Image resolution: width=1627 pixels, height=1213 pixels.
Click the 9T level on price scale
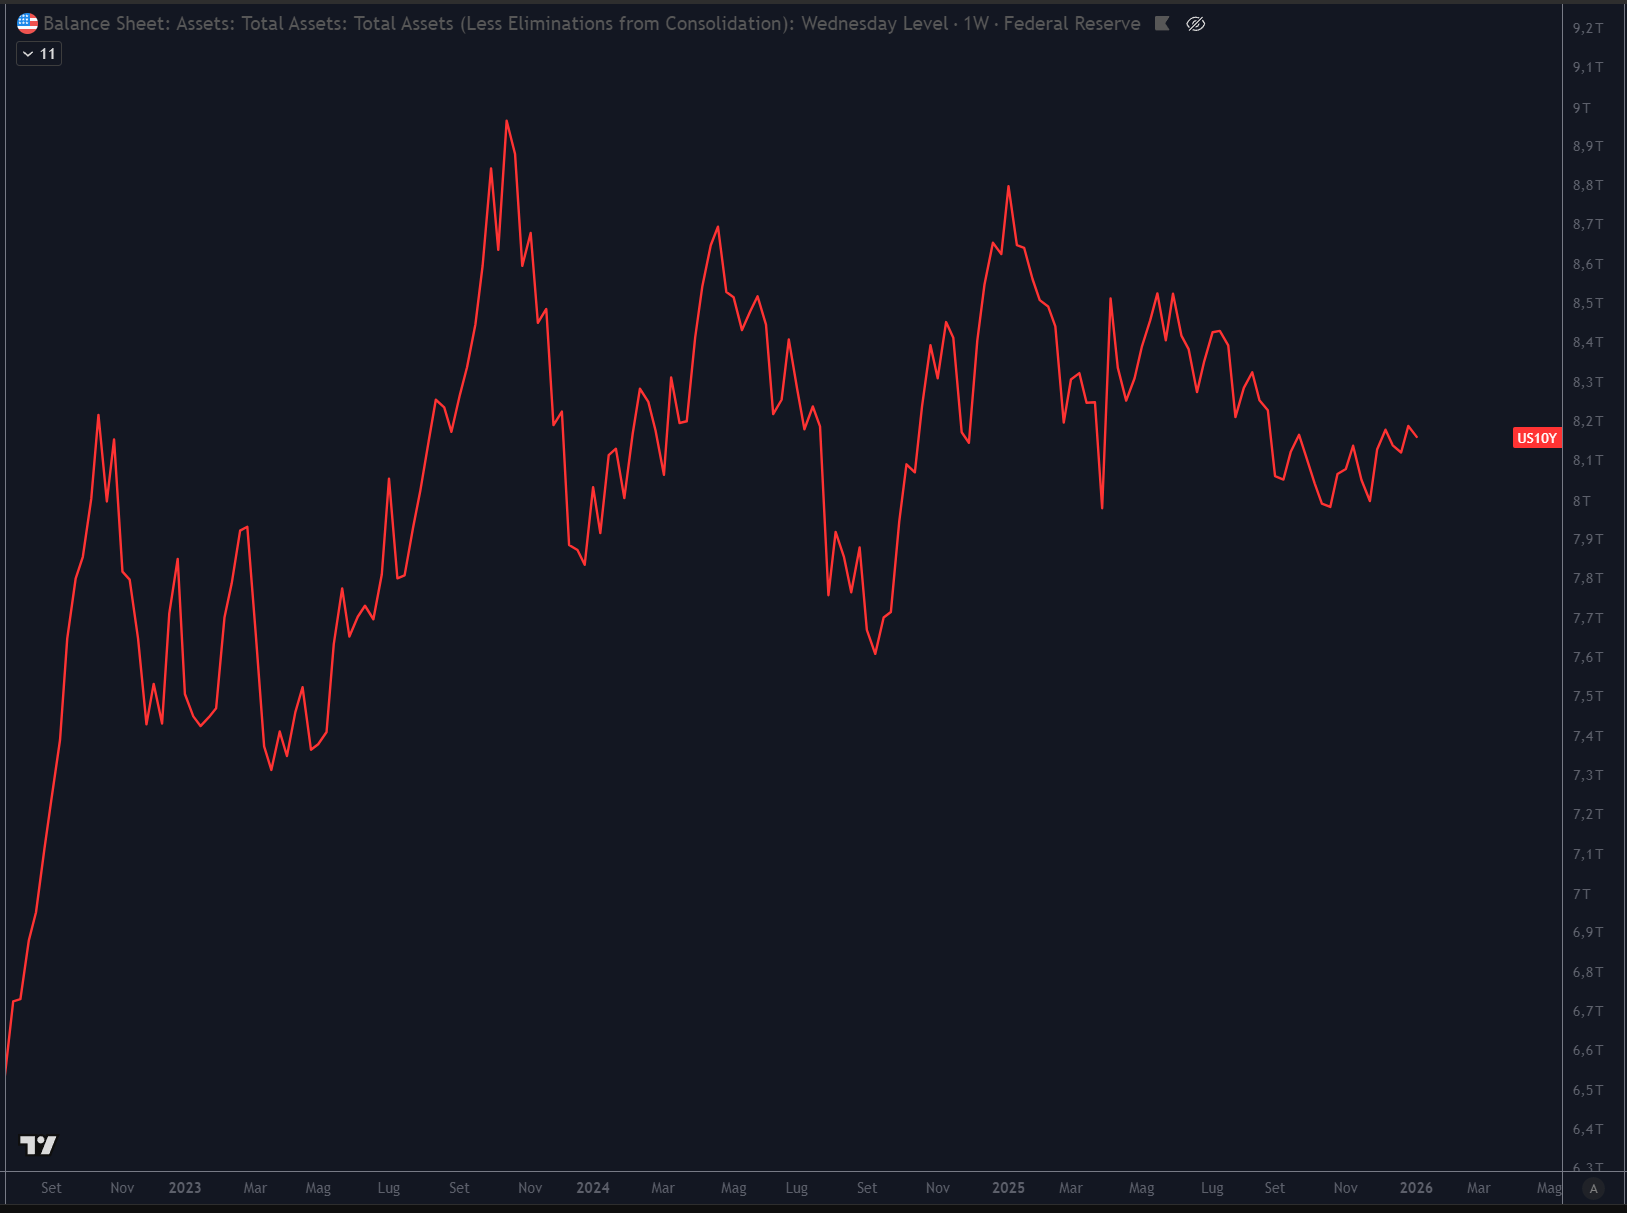pyautogui.click(x=1581, y=107)
